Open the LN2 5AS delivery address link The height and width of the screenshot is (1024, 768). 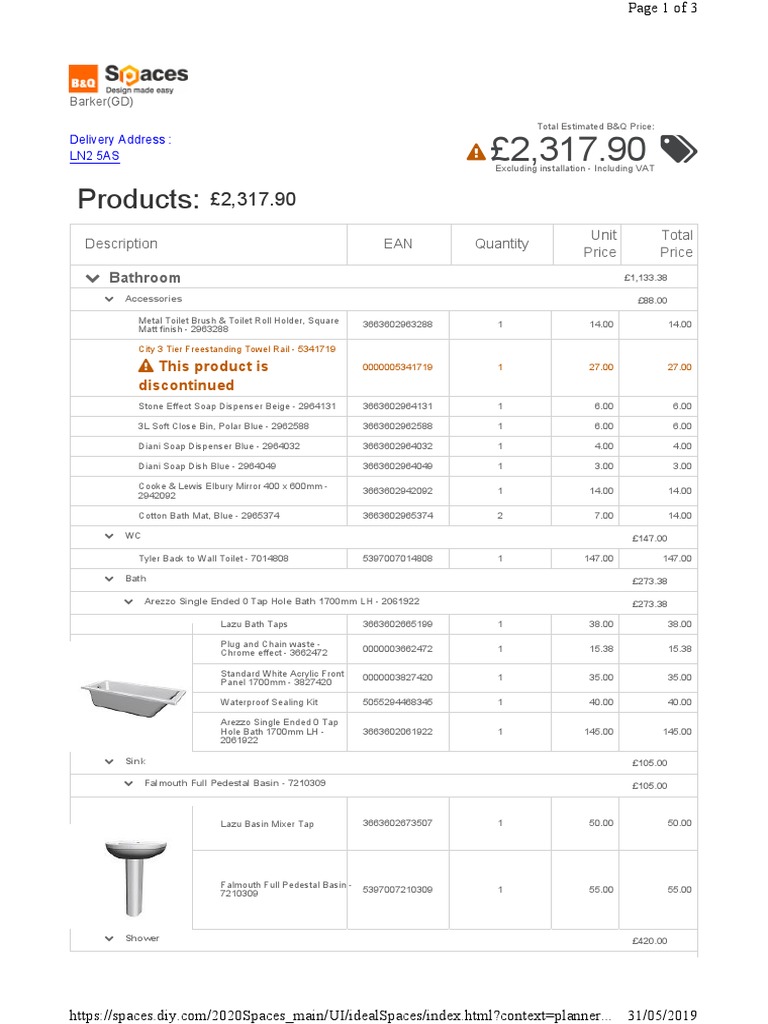click(x=94, y=156)
